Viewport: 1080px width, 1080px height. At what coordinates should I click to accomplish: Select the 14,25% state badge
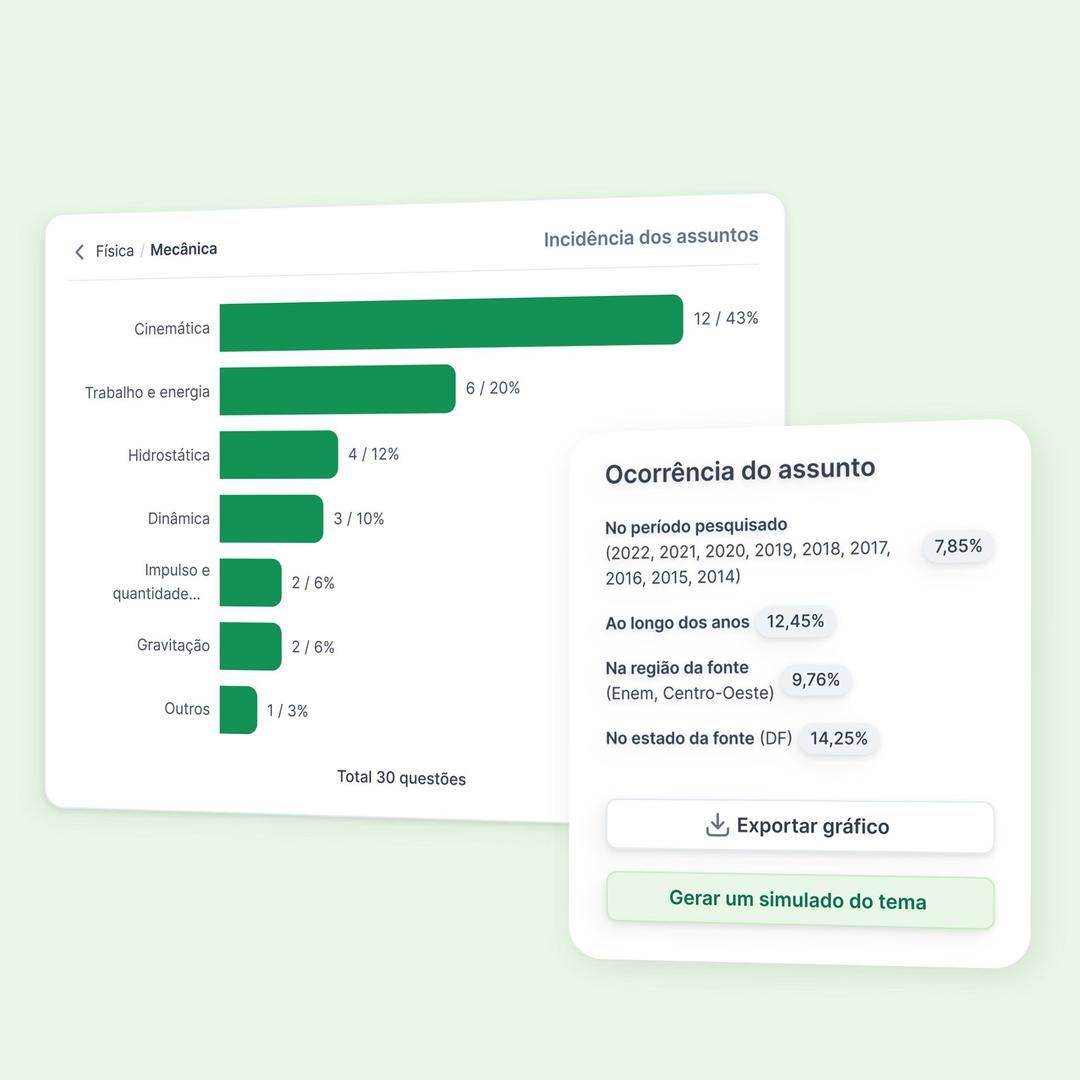click(x=838, y=739)
